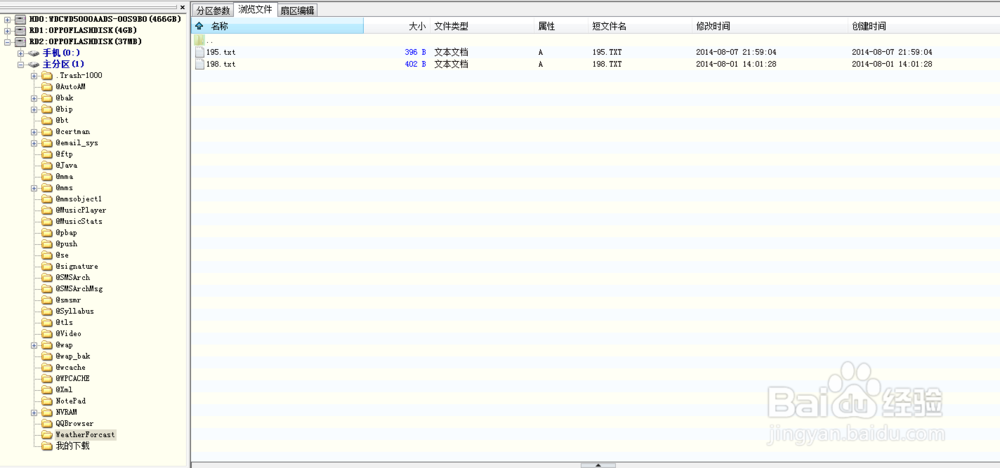Switch to the 浏览文件 tab
Image resolution: width=1000 pixels, height=468 pixels.
(x=254, y=10)
